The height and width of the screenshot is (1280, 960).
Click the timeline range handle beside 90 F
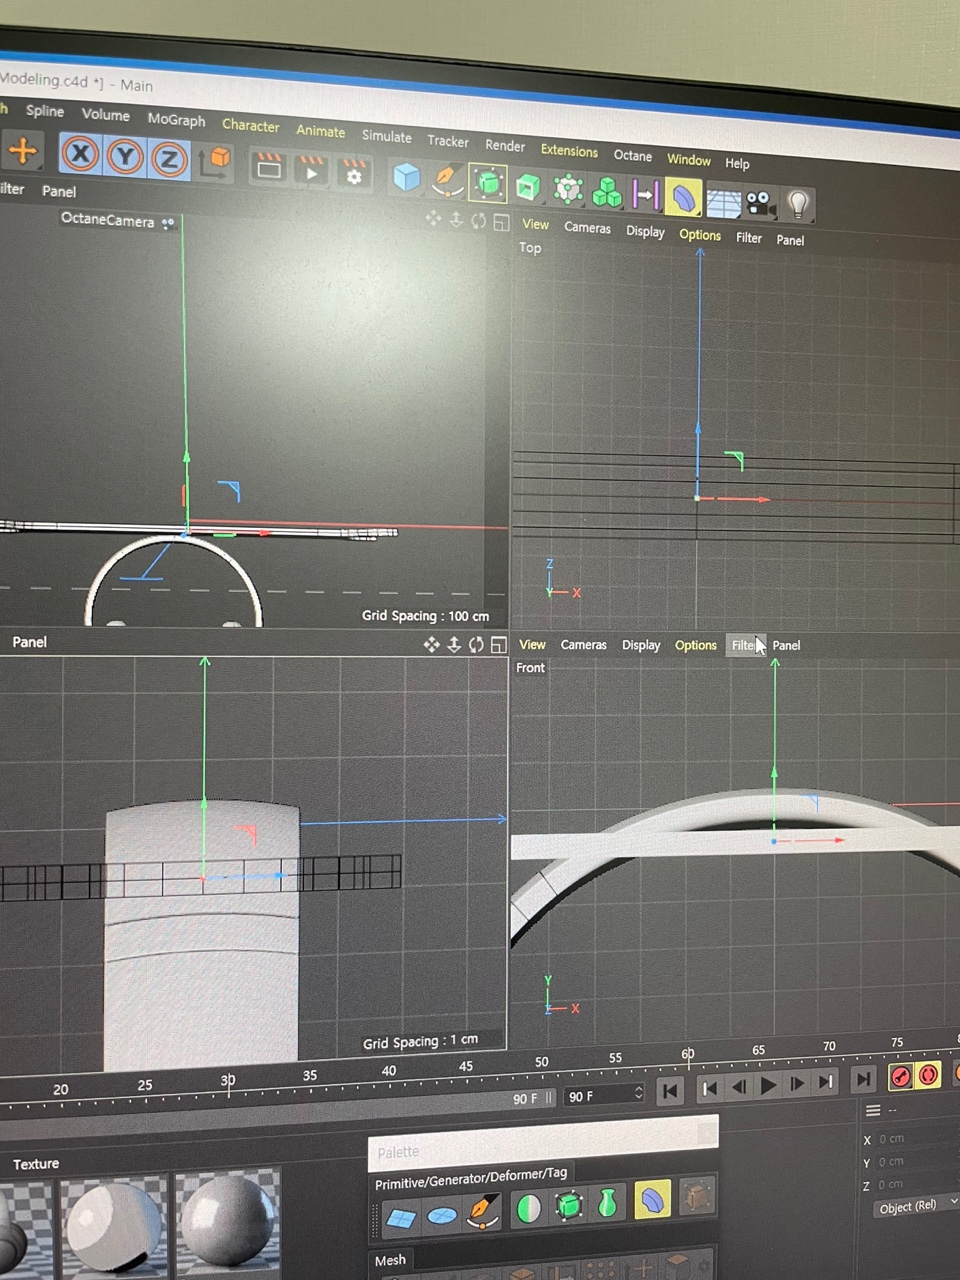click(x=548, y=1098)
